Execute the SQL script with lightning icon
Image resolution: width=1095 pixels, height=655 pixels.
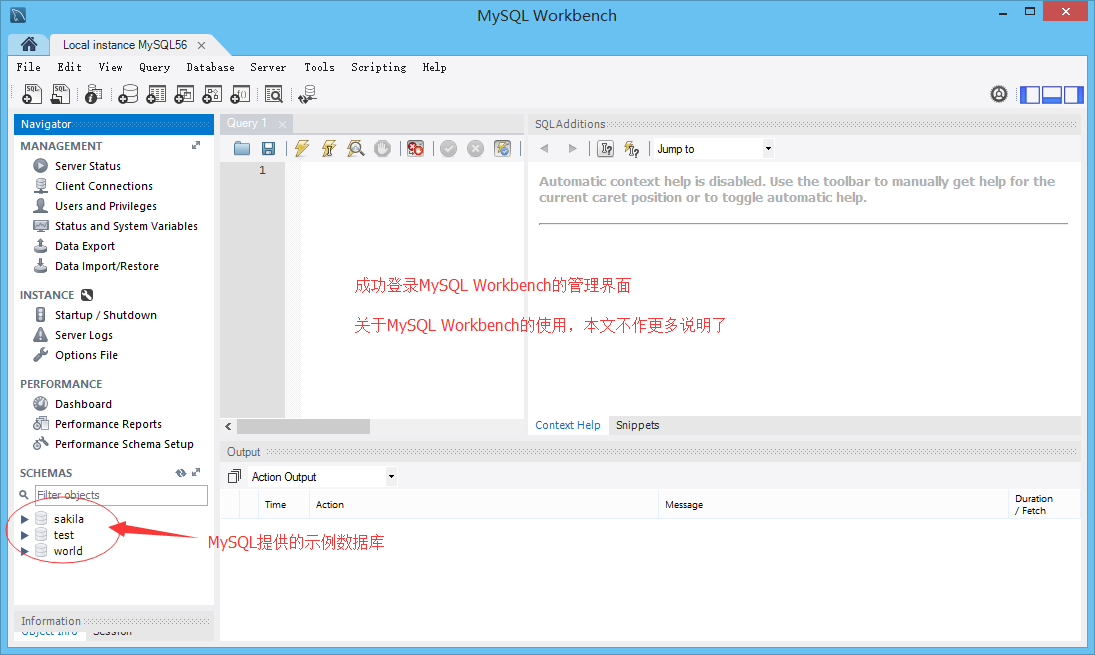click(302, 148)
